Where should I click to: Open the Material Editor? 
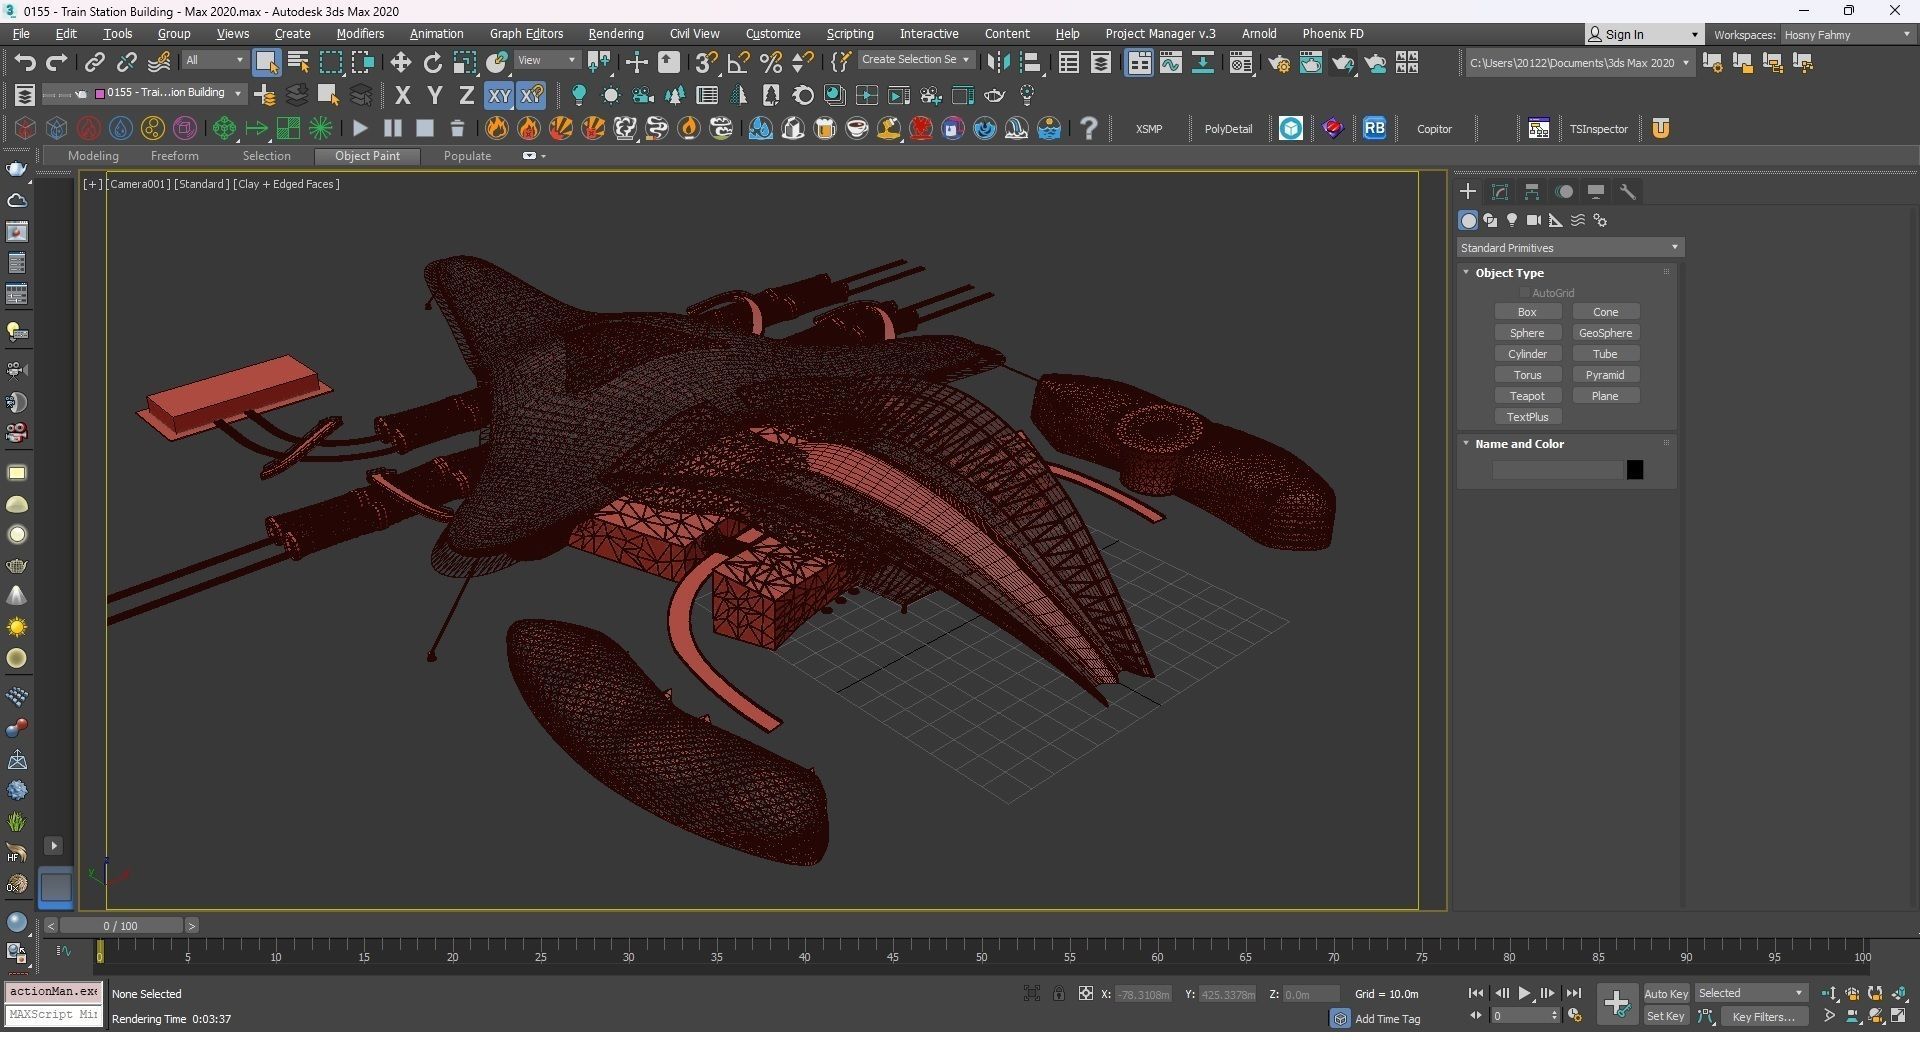point(1241,62)
